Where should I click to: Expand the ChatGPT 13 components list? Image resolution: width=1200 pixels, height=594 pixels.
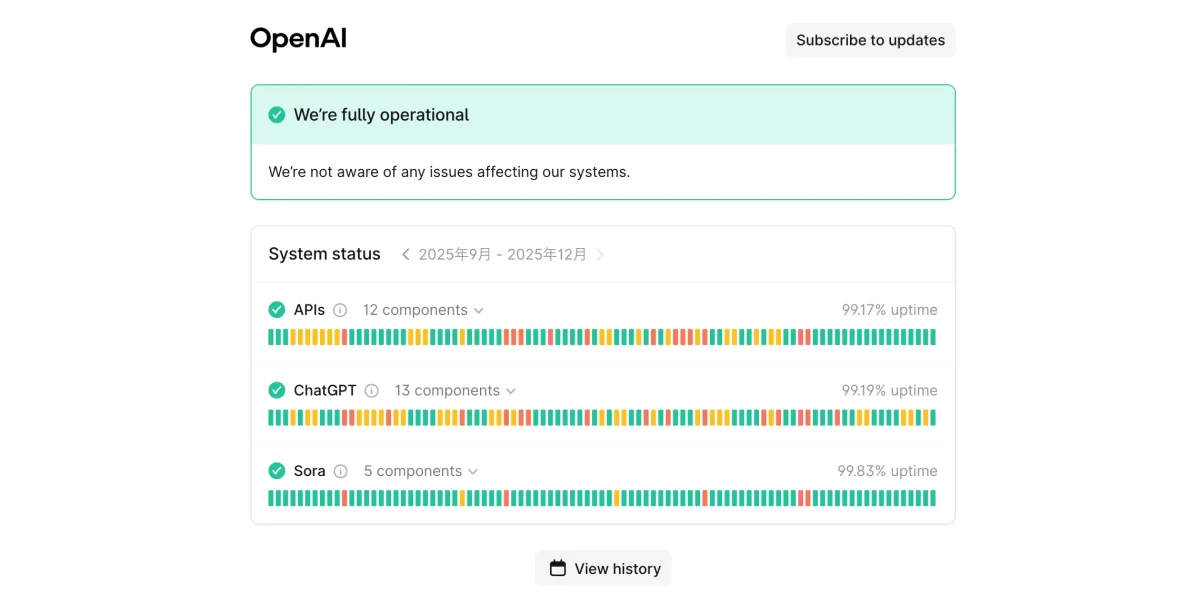point(455,391)
